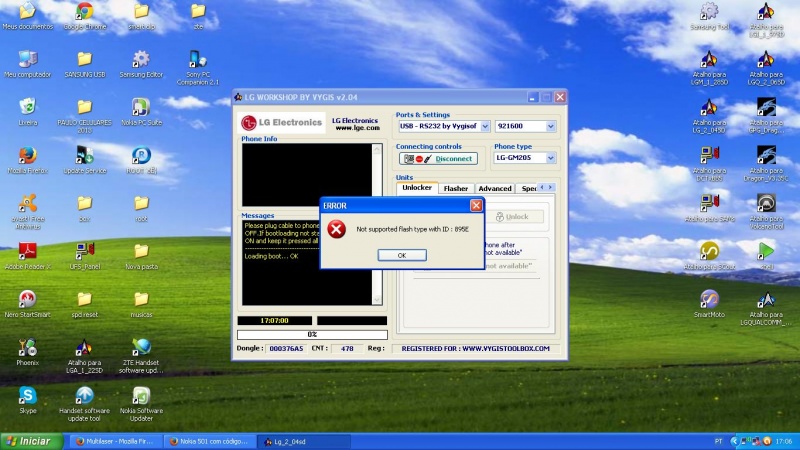Select the Atalho para SCout icon
Viewport: 800px width, 450px height.
click(x=710, y=257)
